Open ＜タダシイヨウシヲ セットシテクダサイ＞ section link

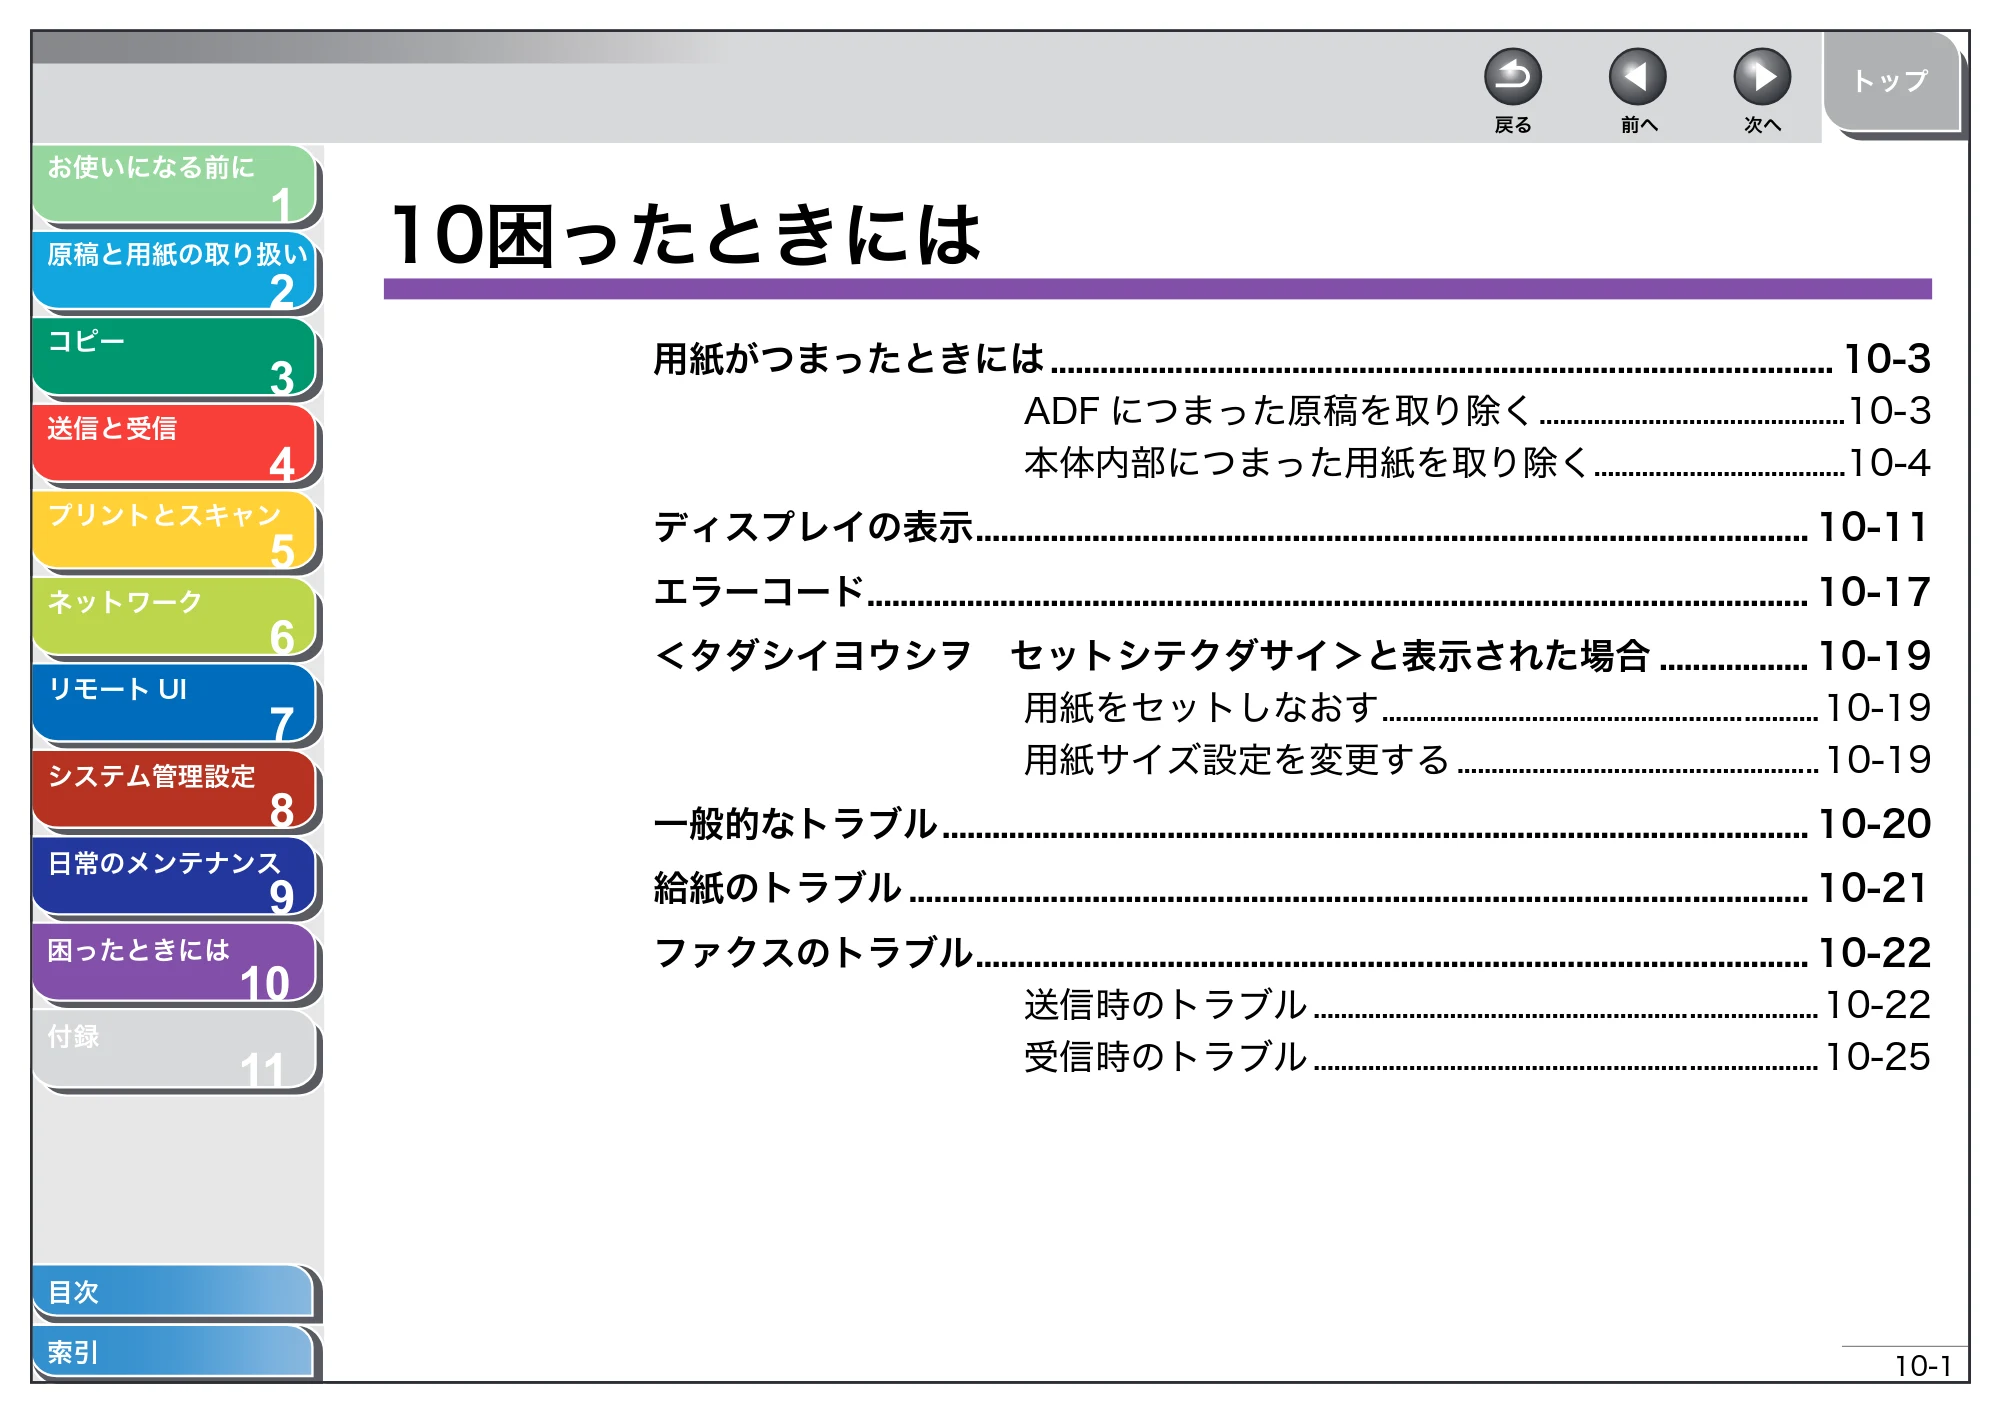1292,656
